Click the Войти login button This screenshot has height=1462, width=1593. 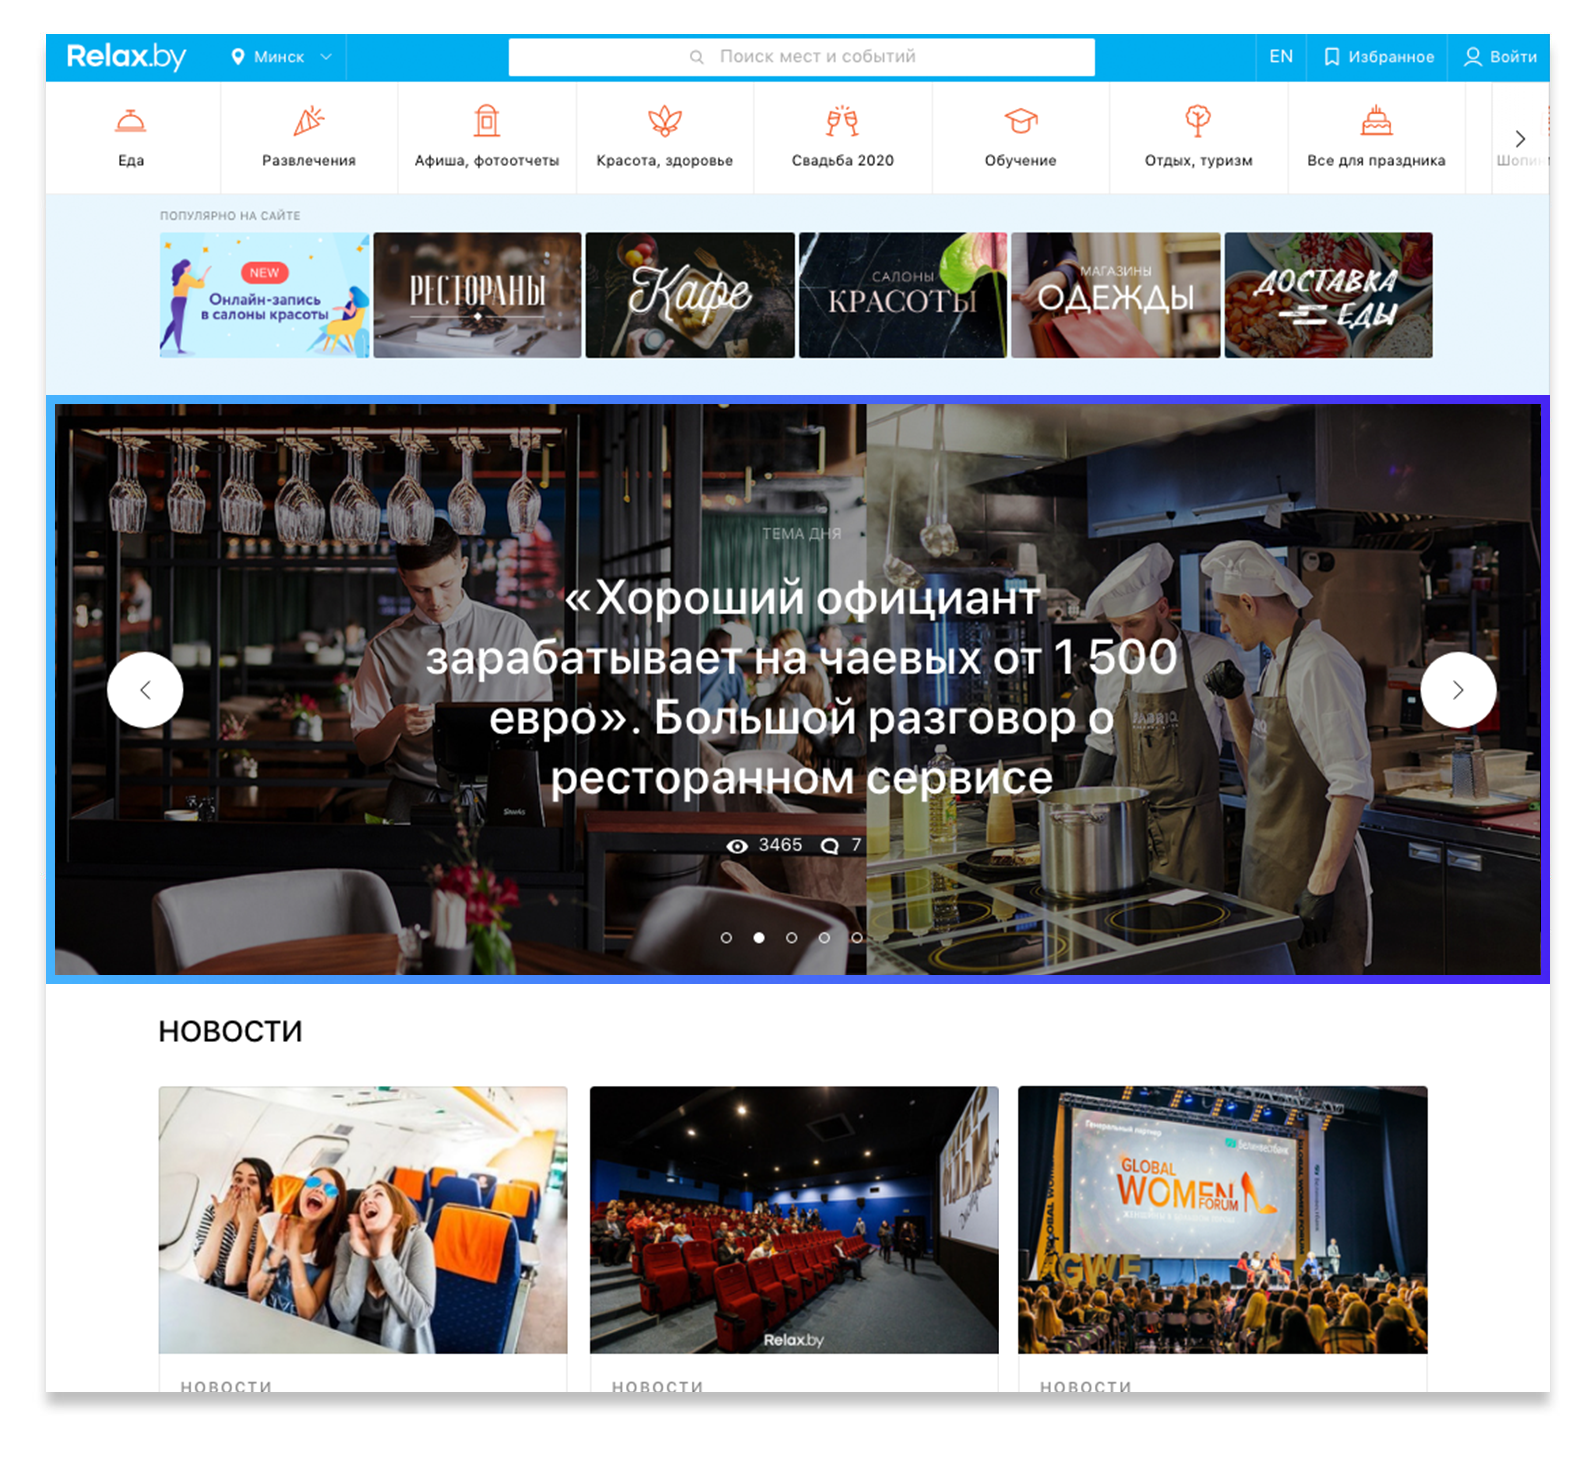1500,57
